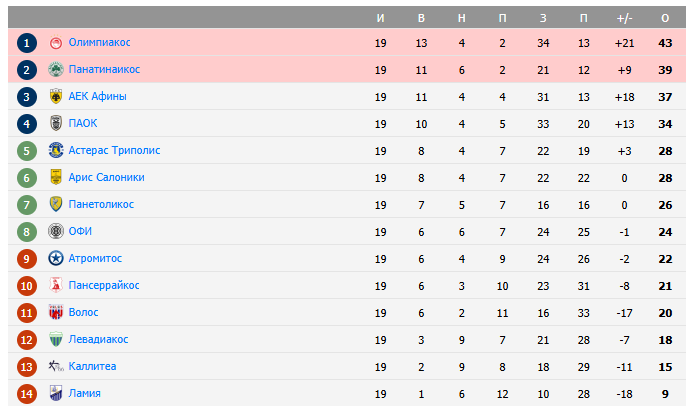Click the Panetolikos club crest icon
The image size is (691, 413).
pyautogui.click(x=56, y=204)
